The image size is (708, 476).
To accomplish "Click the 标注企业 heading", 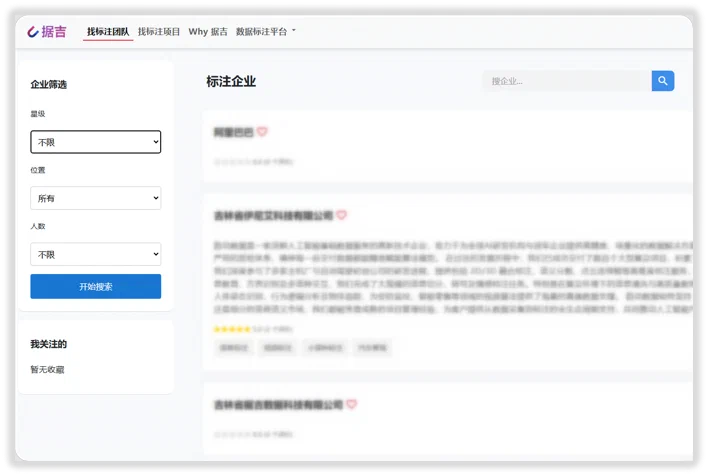I will 231,81.
